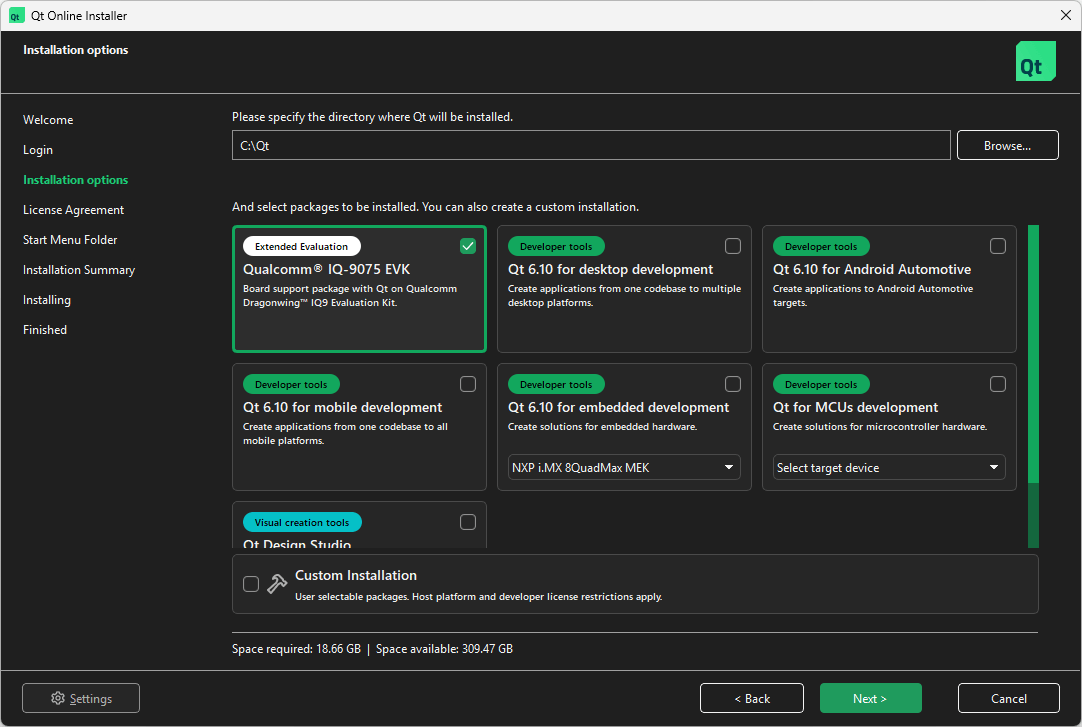Click the installation directory field showing C:\Qt
This screenshot has height=727, width=1082.
pyautogui.click(x=590, y=144)
